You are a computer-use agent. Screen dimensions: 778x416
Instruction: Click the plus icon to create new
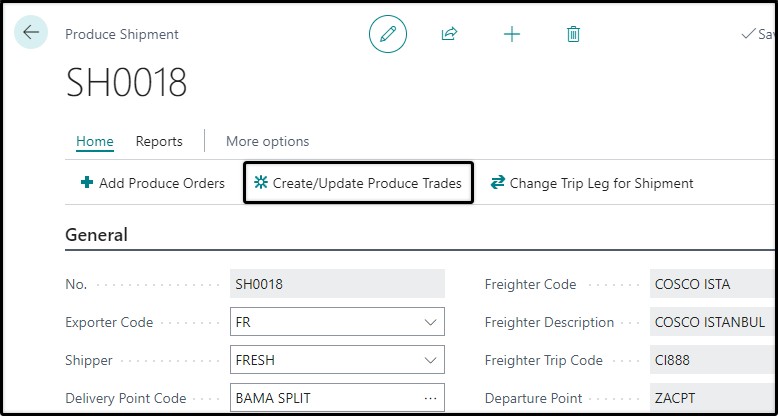point(512,34)
